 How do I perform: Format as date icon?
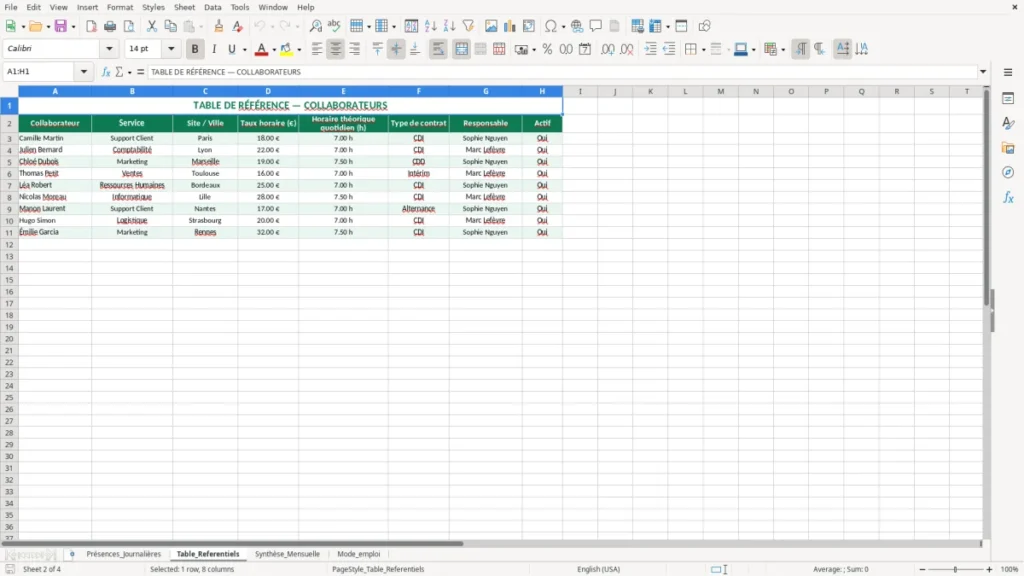click(x=585, y=49)
